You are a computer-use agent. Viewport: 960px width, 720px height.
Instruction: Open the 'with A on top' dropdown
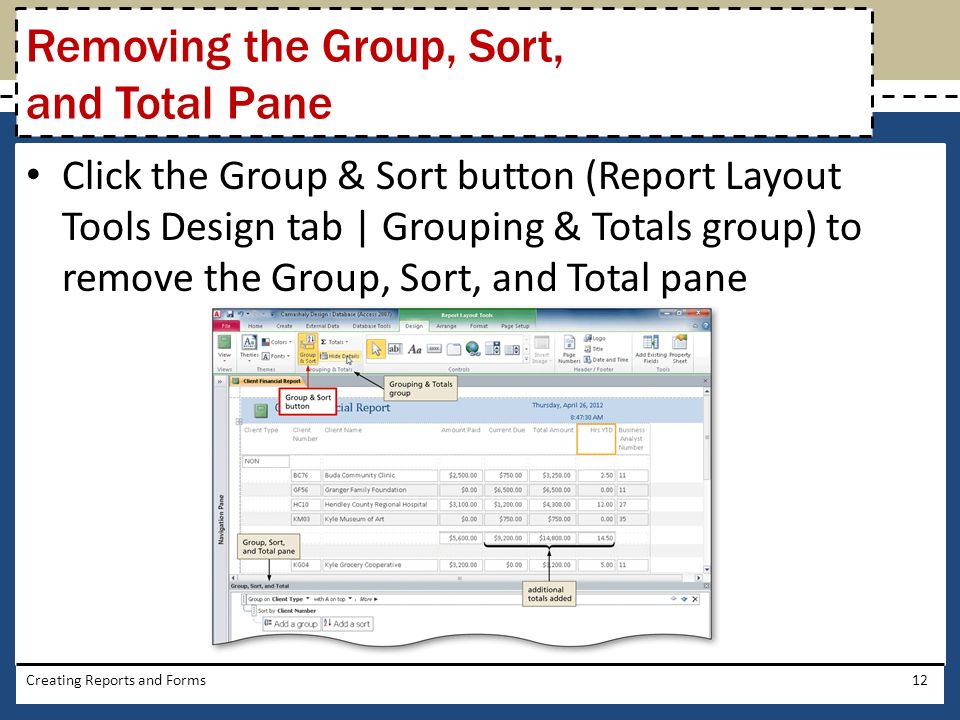pos(350,599)
